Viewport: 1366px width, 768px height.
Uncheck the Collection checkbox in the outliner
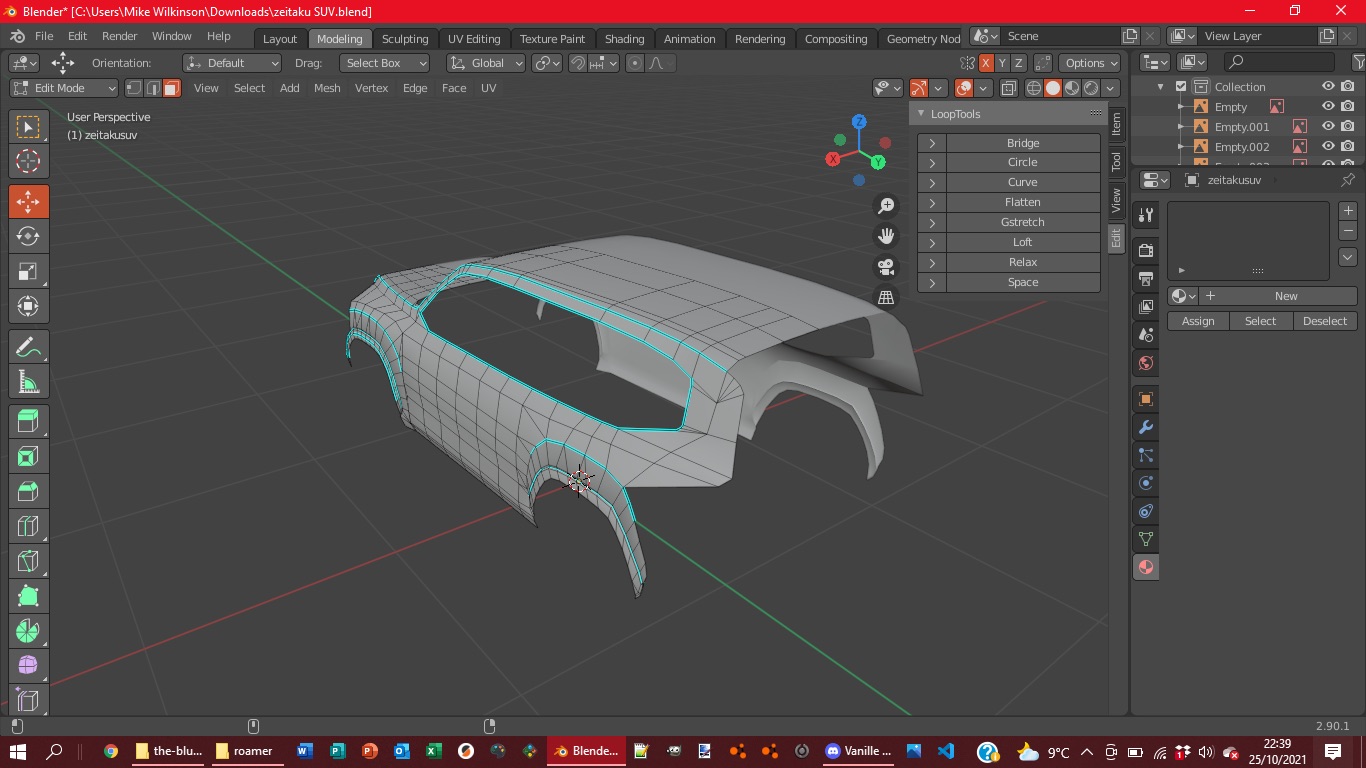(x=1181, y=87)
